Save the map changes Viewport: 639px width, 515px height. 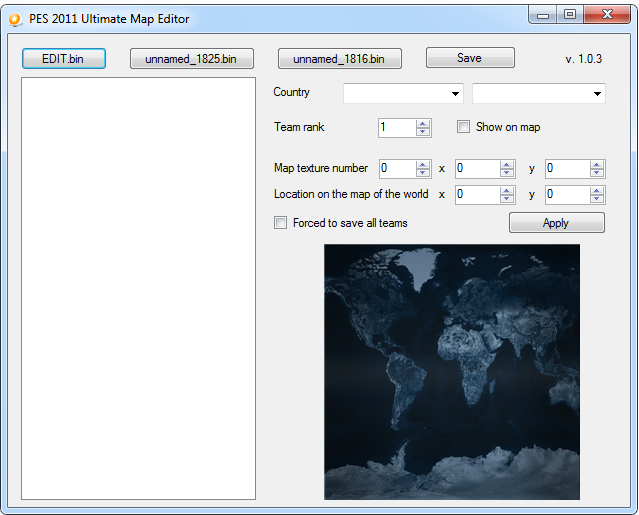pyautogui.click(x=470, y=58)
